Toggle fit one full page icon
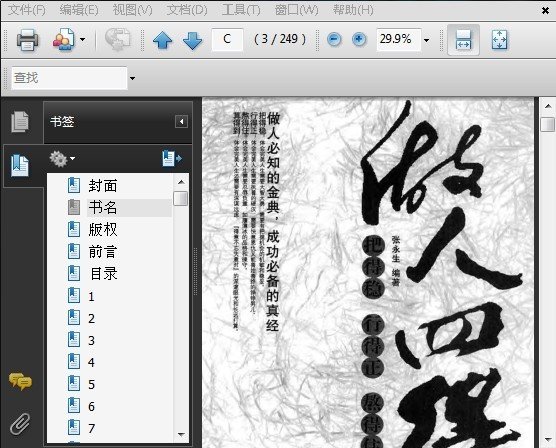Screen dimensions: 556x448 pyautogui.click(x=499, y=39)
